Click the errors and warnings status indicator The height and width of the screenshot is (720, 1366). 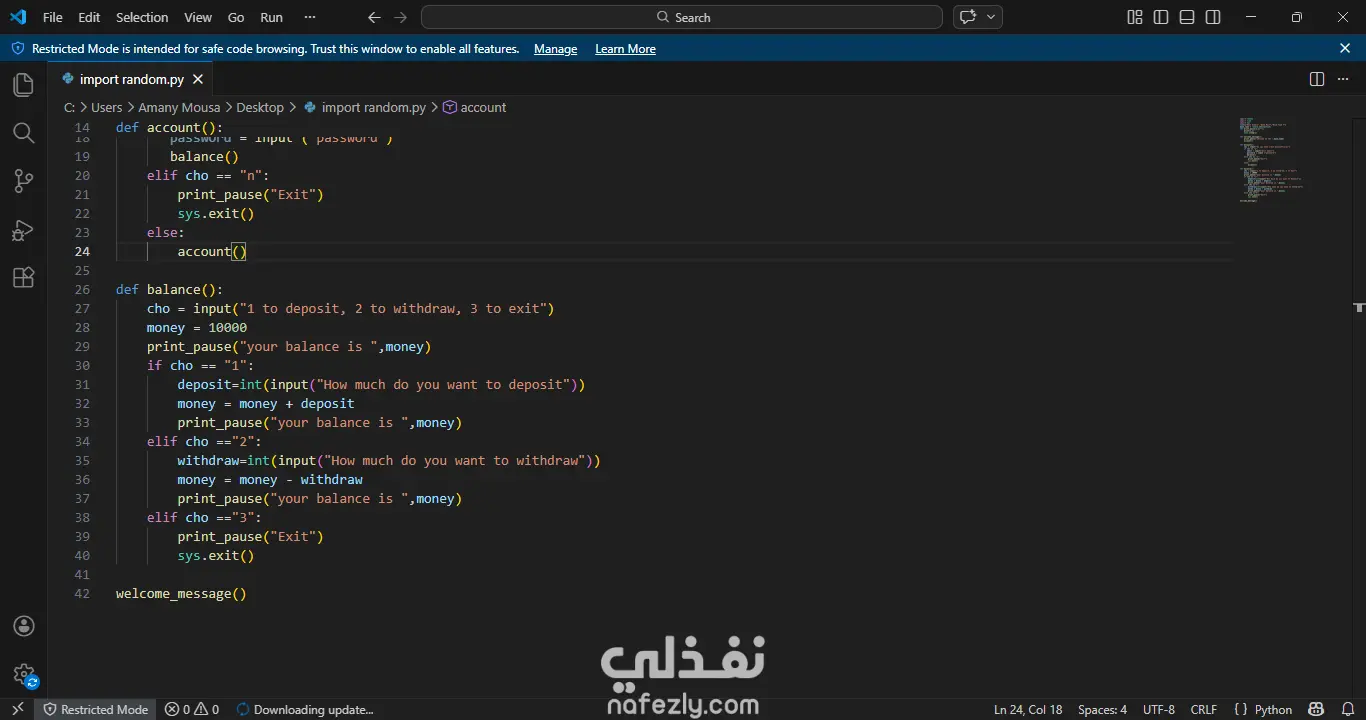[x=192, y=709]
